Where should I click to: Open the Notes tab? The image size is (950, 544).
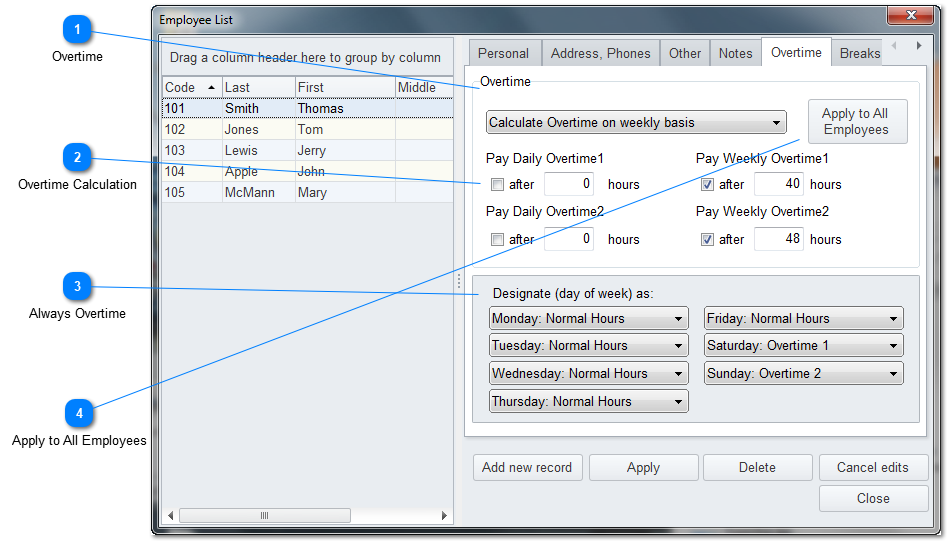(735, 54)
